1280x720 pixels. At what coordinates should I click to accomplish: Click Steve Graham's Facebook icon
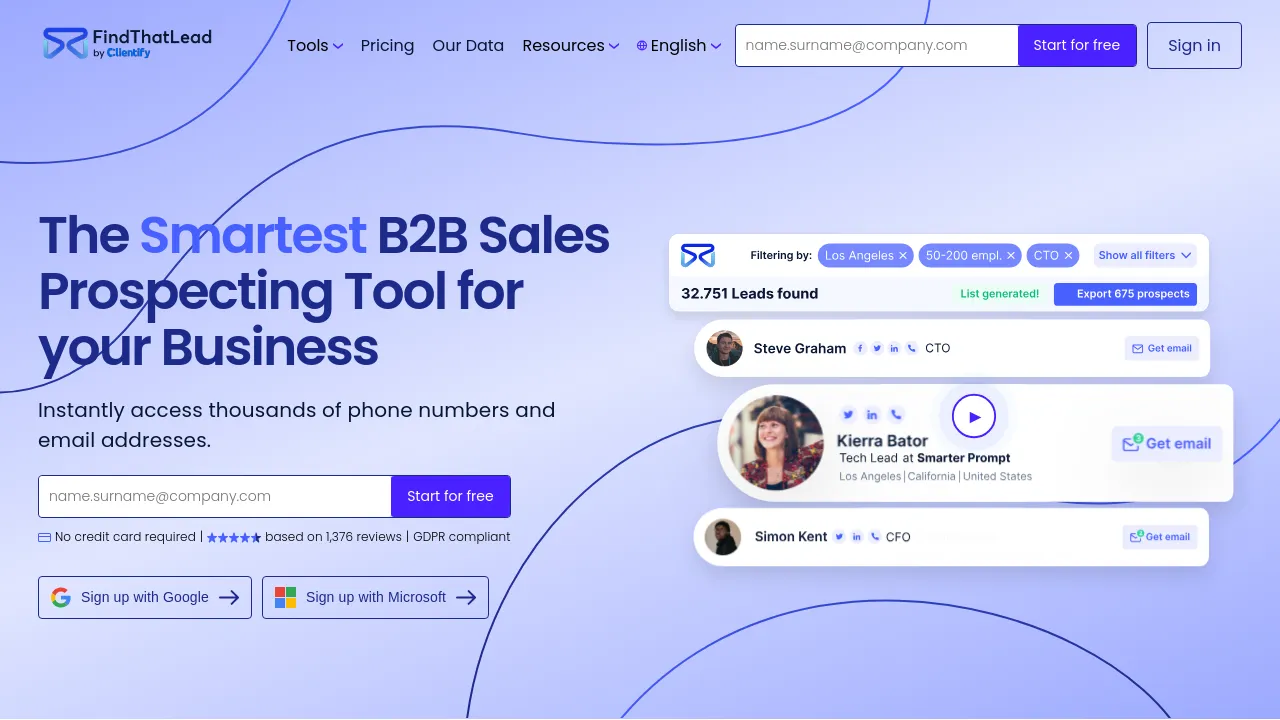point(859,348)
